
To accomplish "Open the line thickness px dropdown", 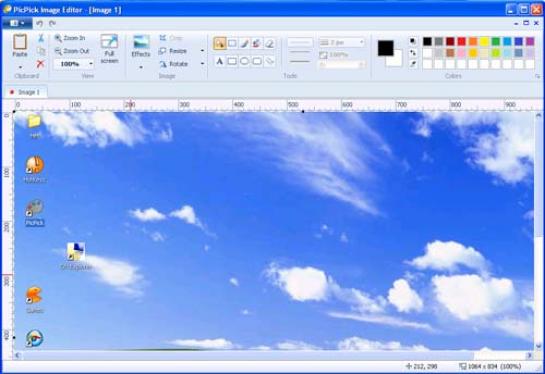I will pyautogui.click(x=342, y=42).
